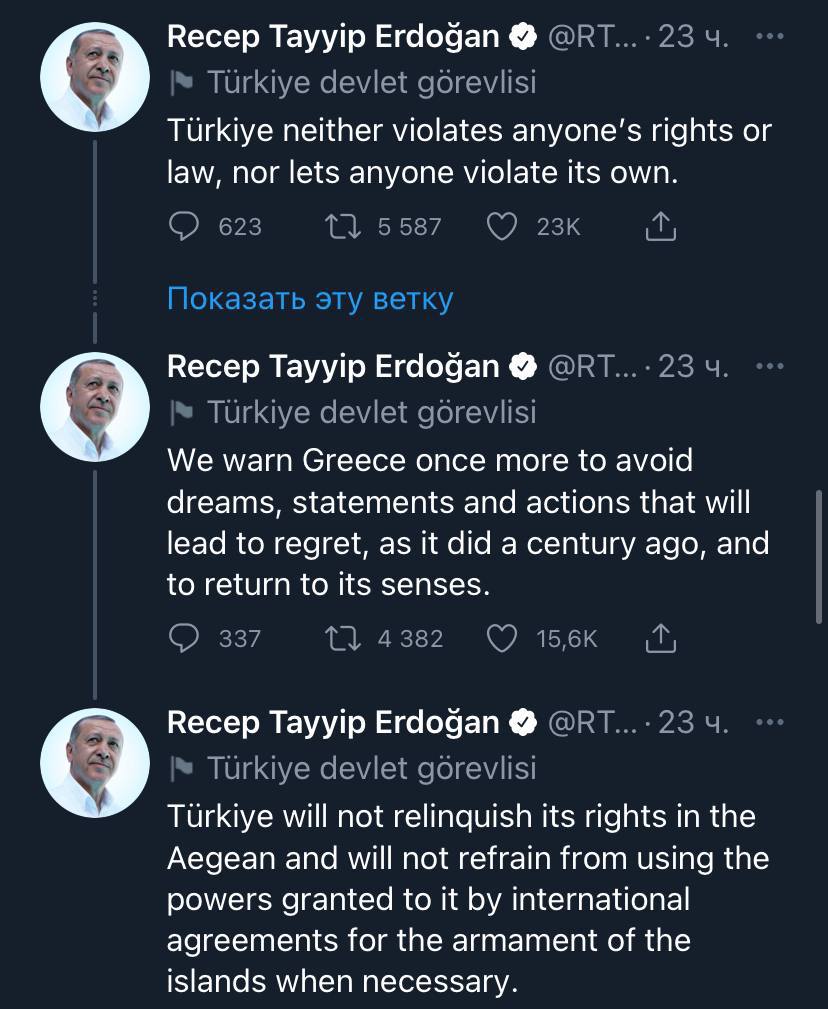Open the more options menu on the Greece tweet
This screenshot has height=1009, width=828.
[x=771, y=366]
